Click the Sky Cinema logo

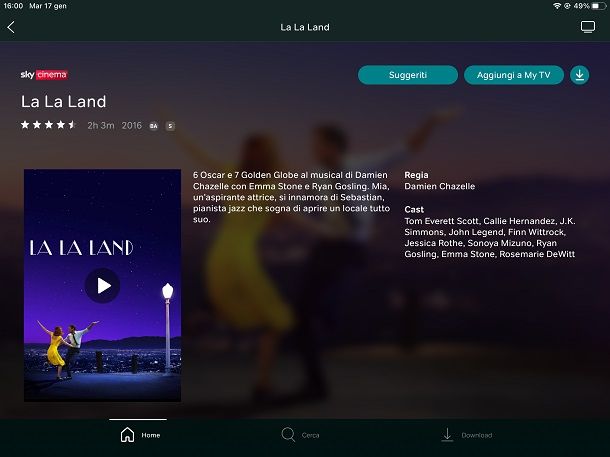(x=44, y=75)
